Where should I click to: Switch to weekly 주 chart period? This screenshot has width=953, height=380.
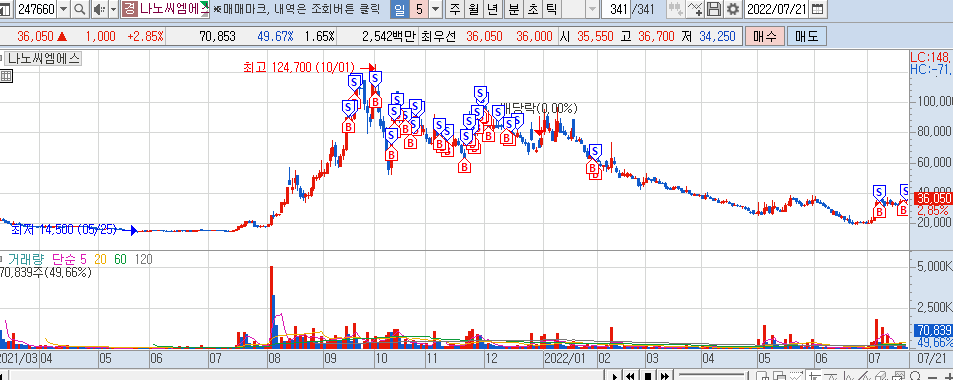(455, 9)
